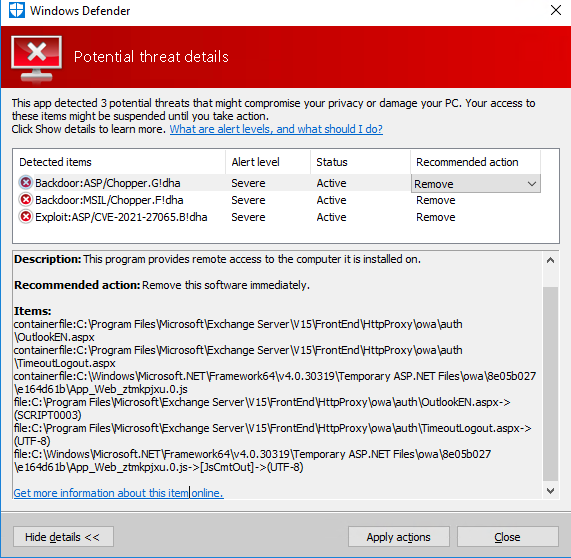This screenshot has width=571, height=558.
Task: Click the Close button at bottom
Action: (508, 537)
